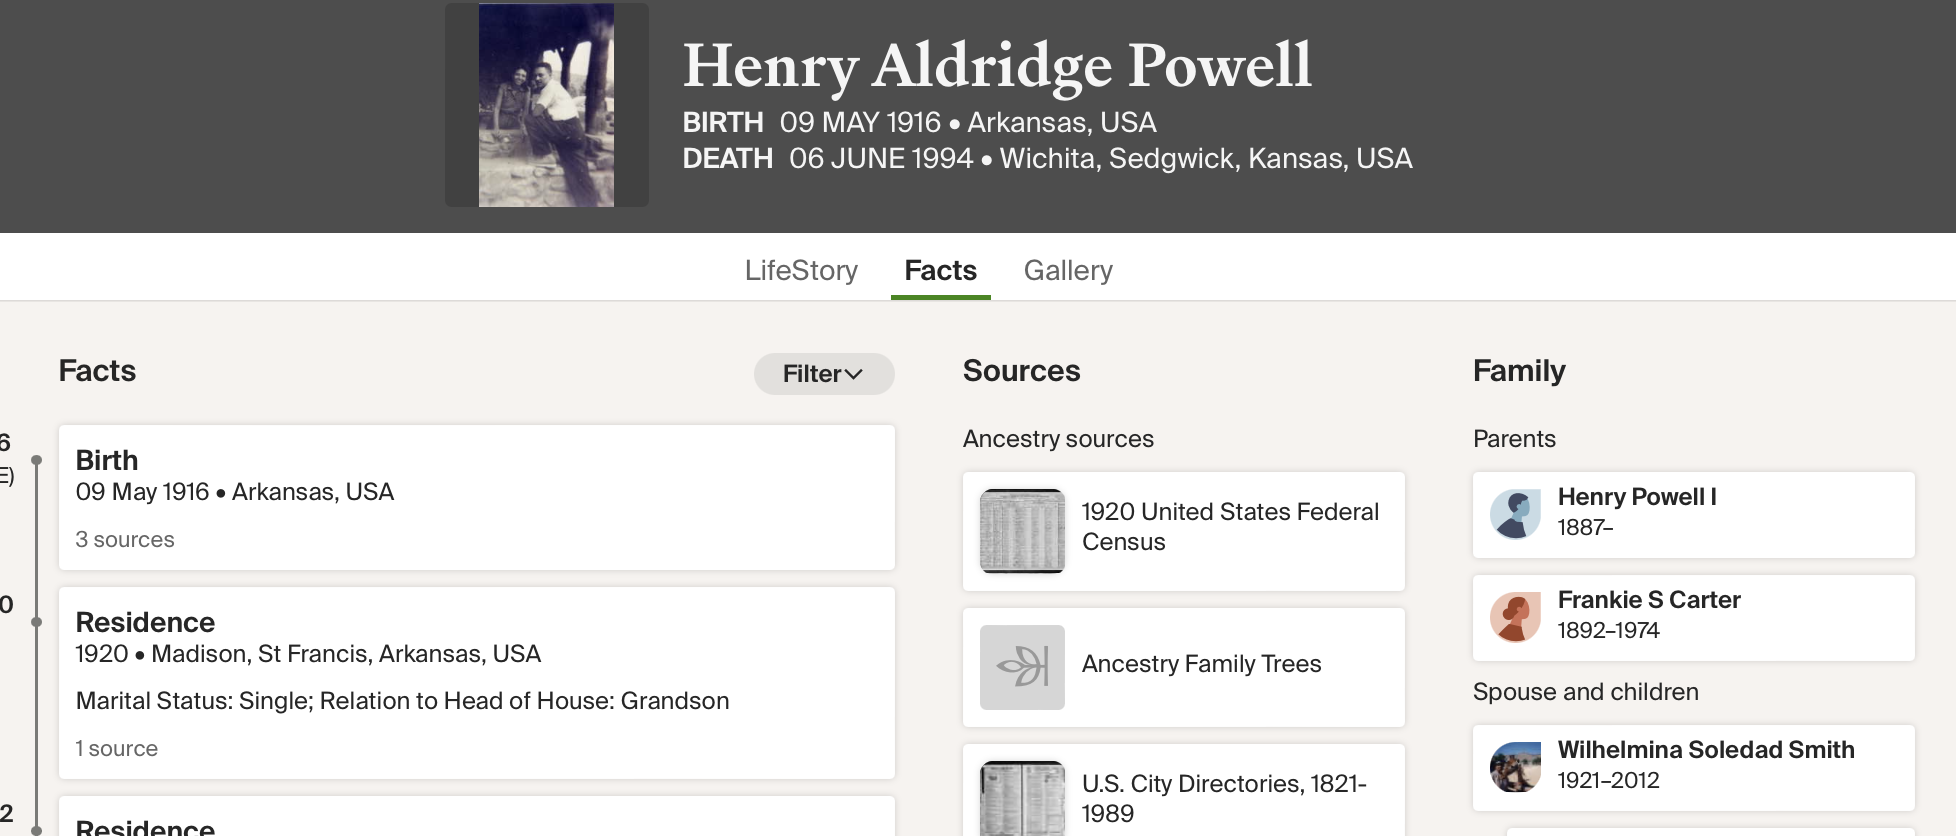Open Wilhelmina Soledad Smith's profile
This screenshot has height=836, width=1956.
[x=1705, y=750]
